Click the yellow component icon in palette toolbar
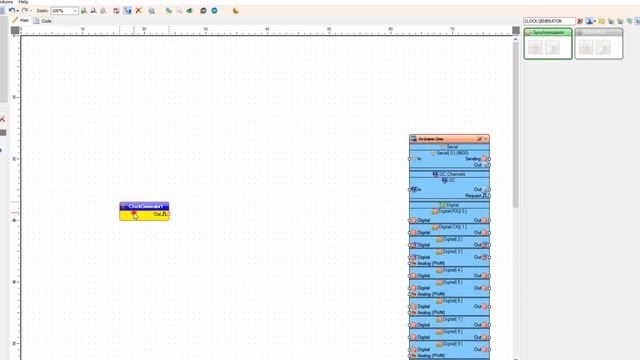 click(x=601, y=21)
